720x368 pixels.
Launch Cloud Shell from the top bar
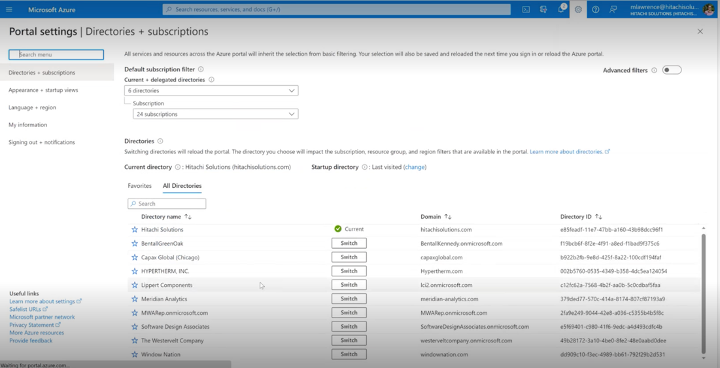pos(526,9)
